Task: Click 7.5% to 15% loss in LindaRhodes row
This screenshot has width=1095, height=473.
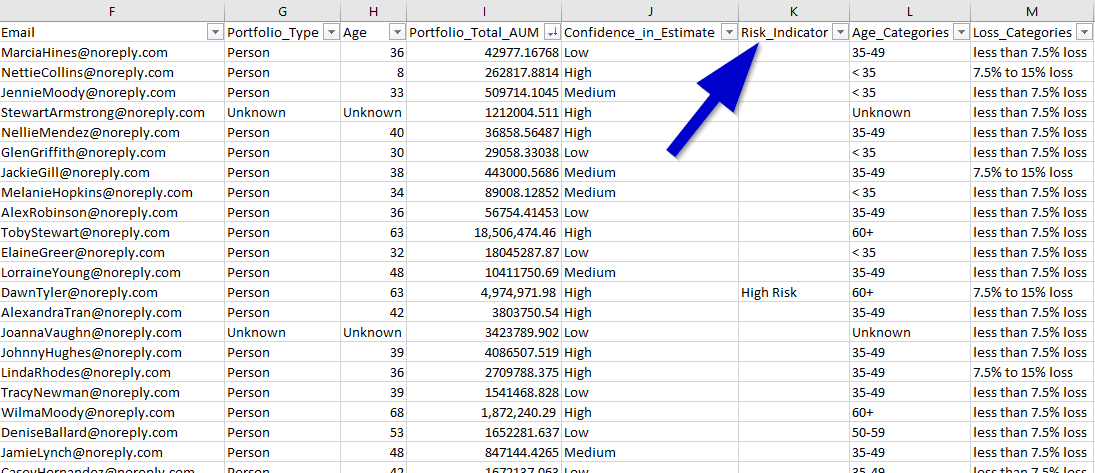Action: [x=1033, y=373]
